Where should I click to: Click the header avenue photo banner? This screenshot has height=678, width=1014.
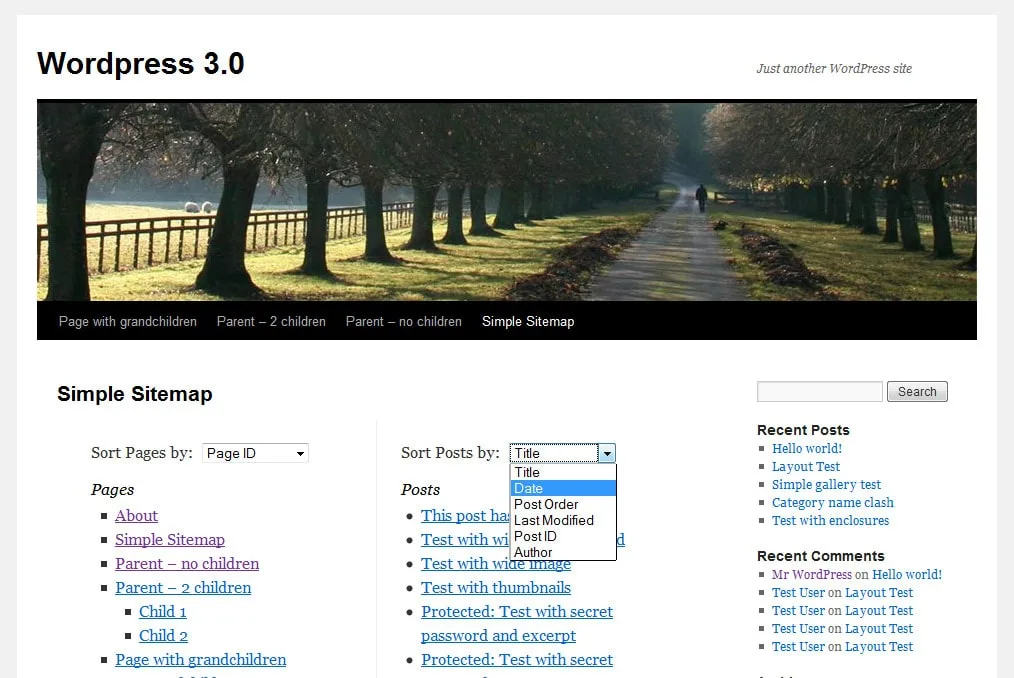506,200
